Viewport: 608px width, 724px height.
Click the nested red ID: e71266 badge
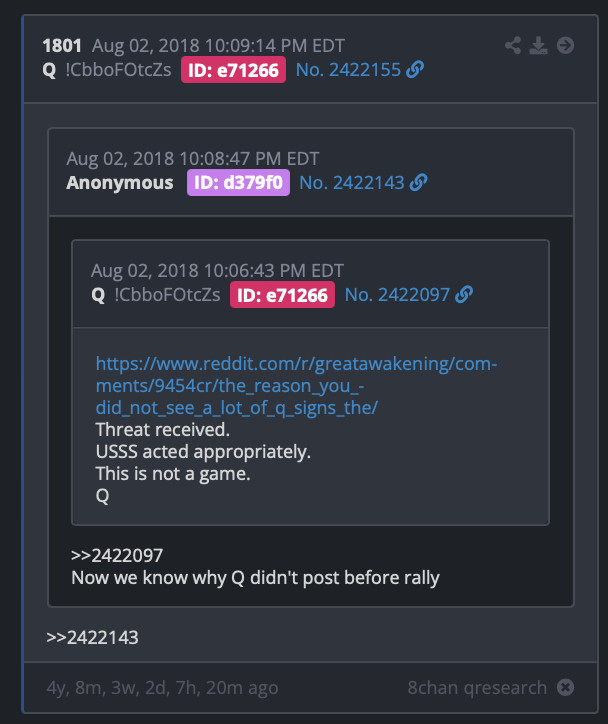(282, 295)
